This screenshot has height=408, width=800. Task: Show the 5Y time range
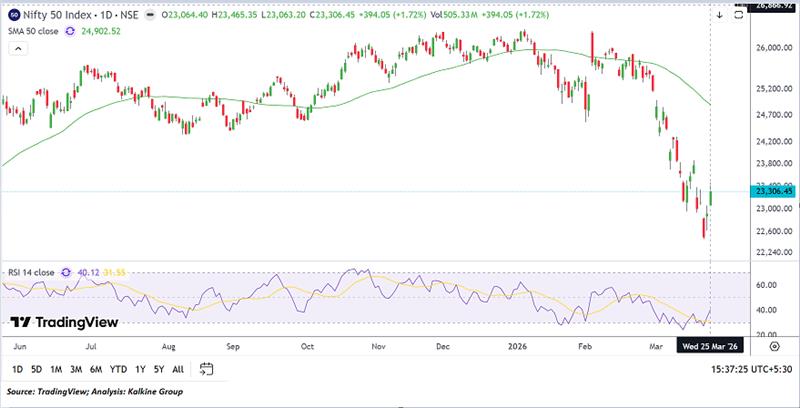pos(159,369)
